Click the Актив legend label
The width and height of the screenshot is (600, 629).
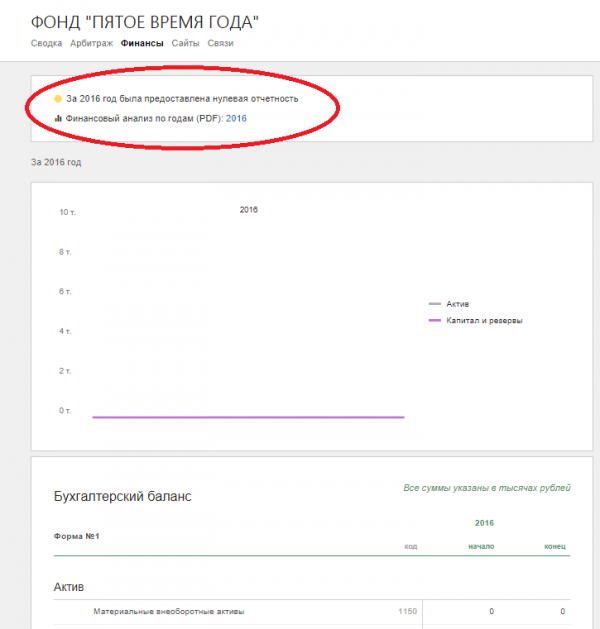pos(458,303)
